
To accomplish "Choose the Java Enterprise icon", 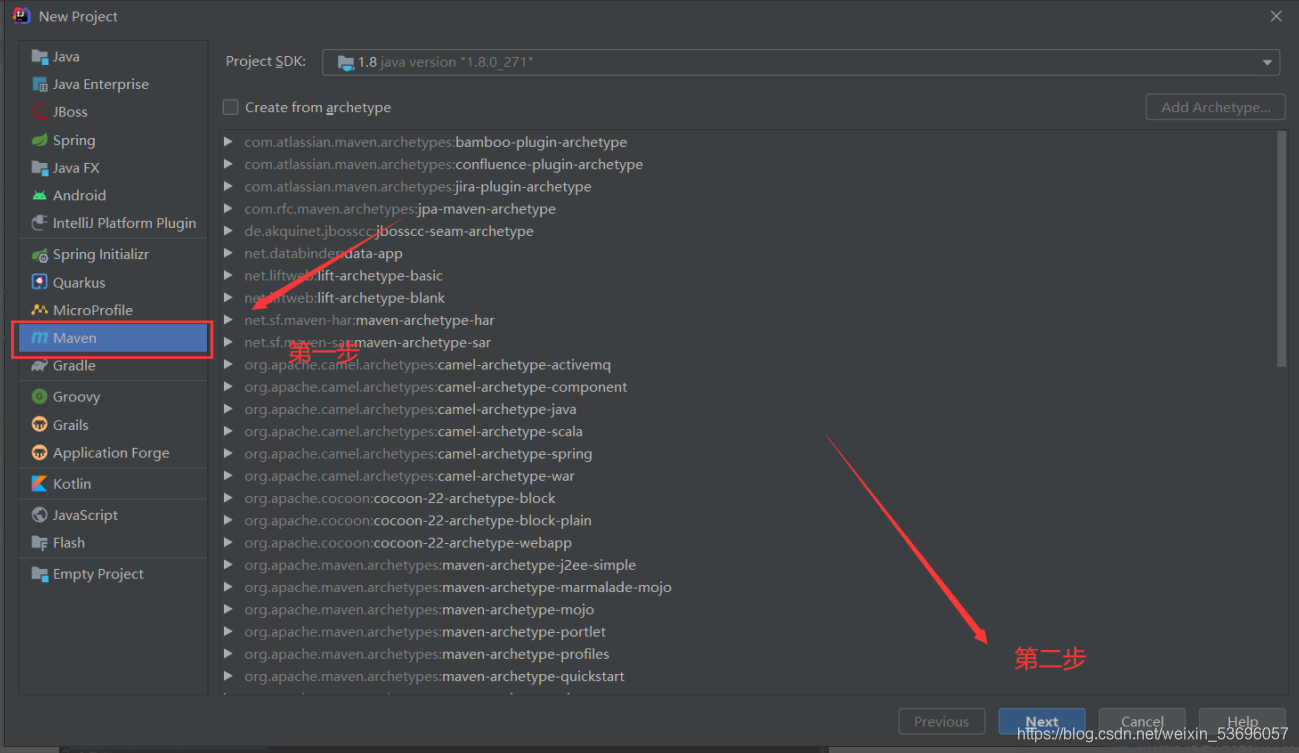I will (40, 85).
